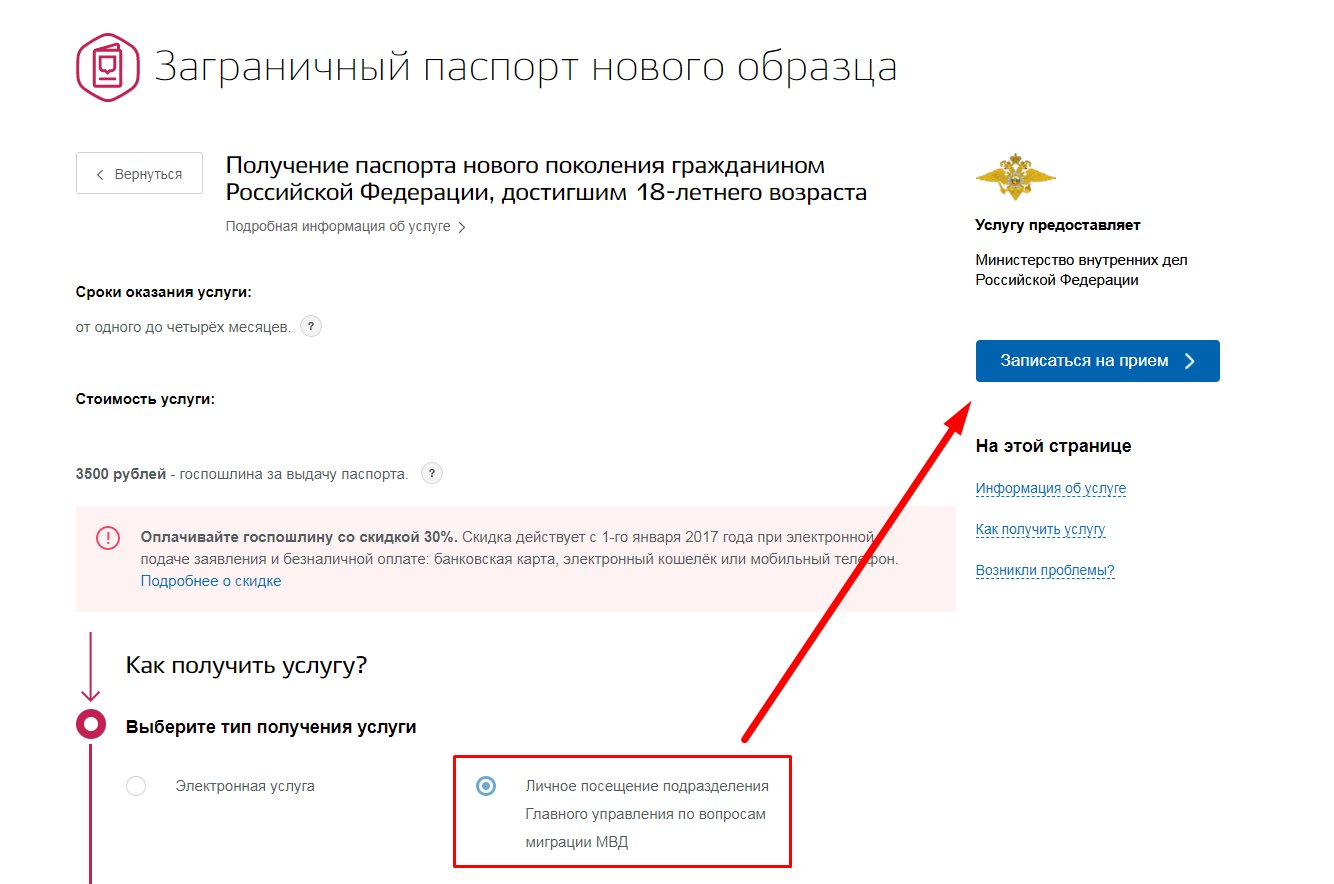Screen dimensions: 1334x884
Task: Click the help icon next to service term
Action: point(311,326)
